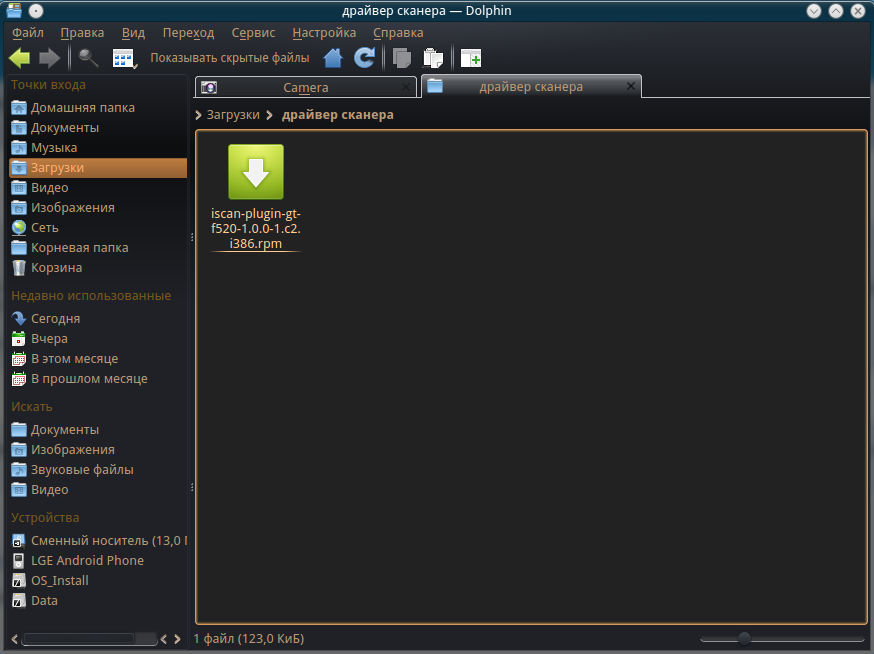
Task: Search Документы under Искать
Action: [x=98, y=430]
